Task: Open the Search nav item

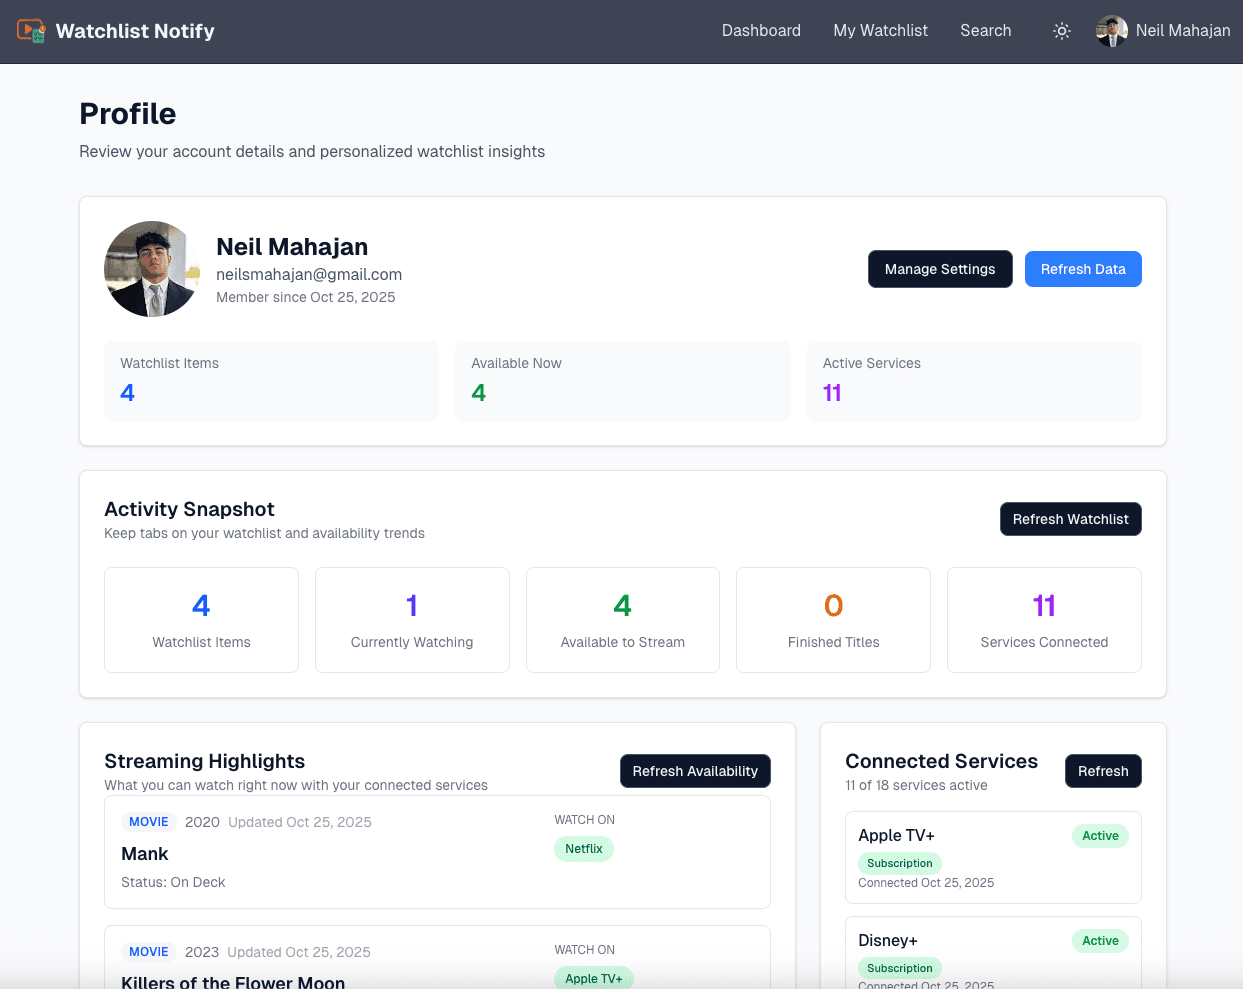Action: coord(985,31)
